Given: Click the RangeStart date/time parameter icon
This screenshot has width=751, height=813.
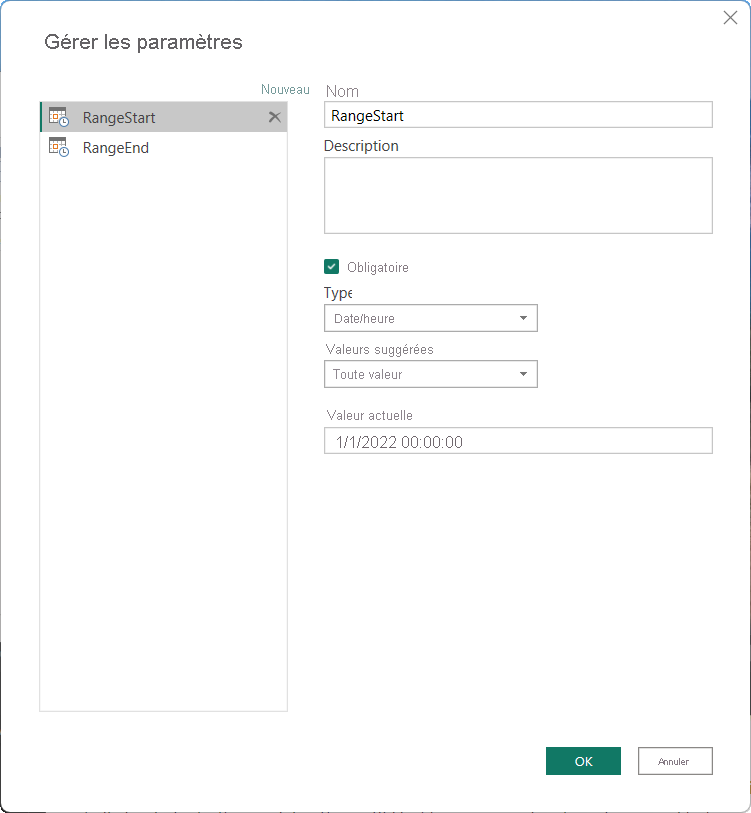Looking at the screenshot, I should pos(59,117).
